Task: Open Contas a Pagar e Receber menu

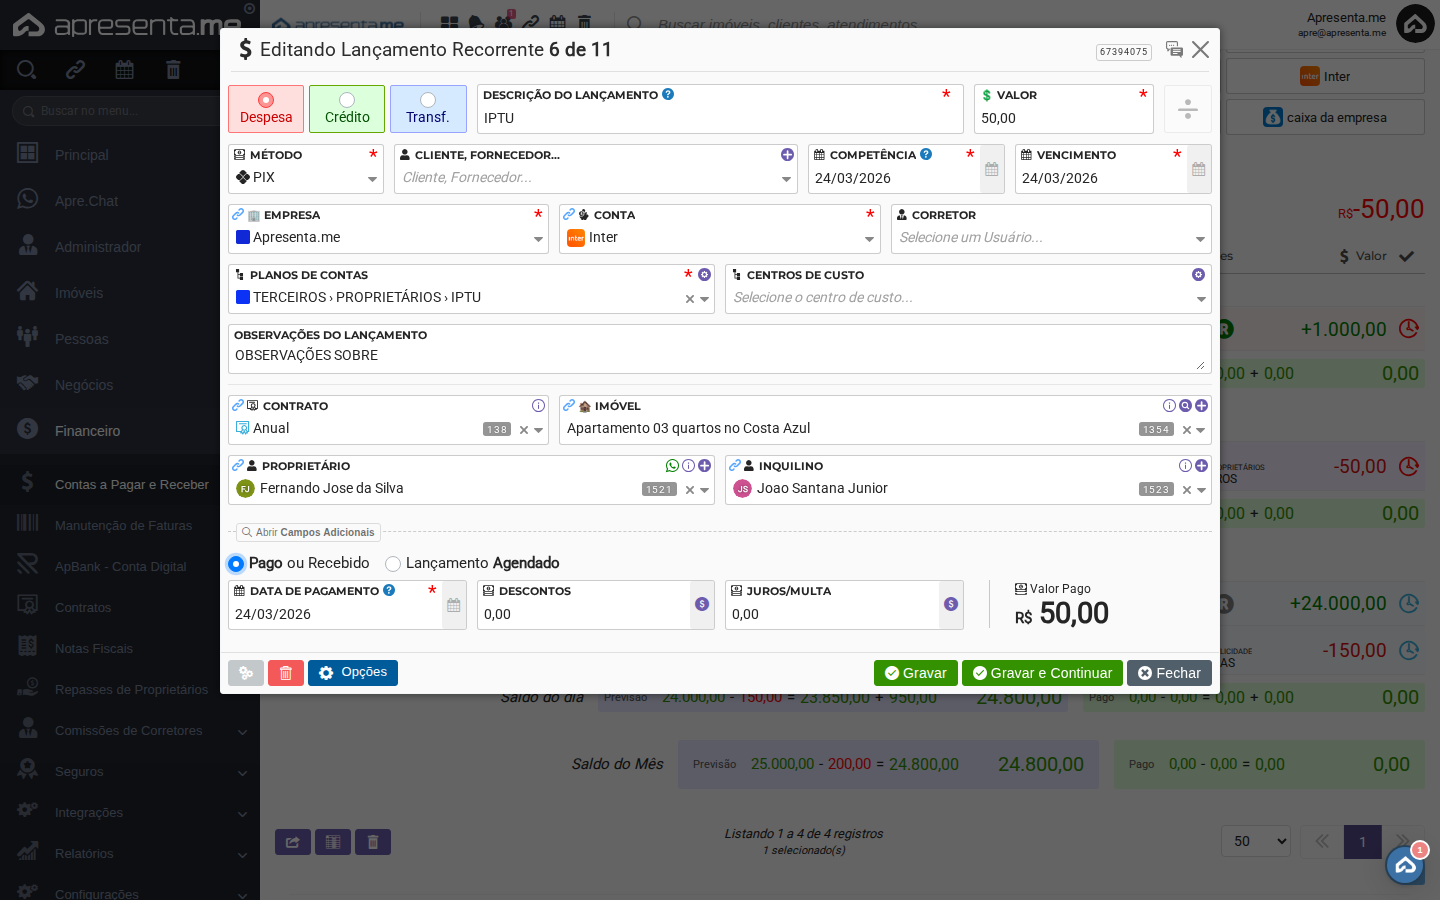Action: (131, 485)
